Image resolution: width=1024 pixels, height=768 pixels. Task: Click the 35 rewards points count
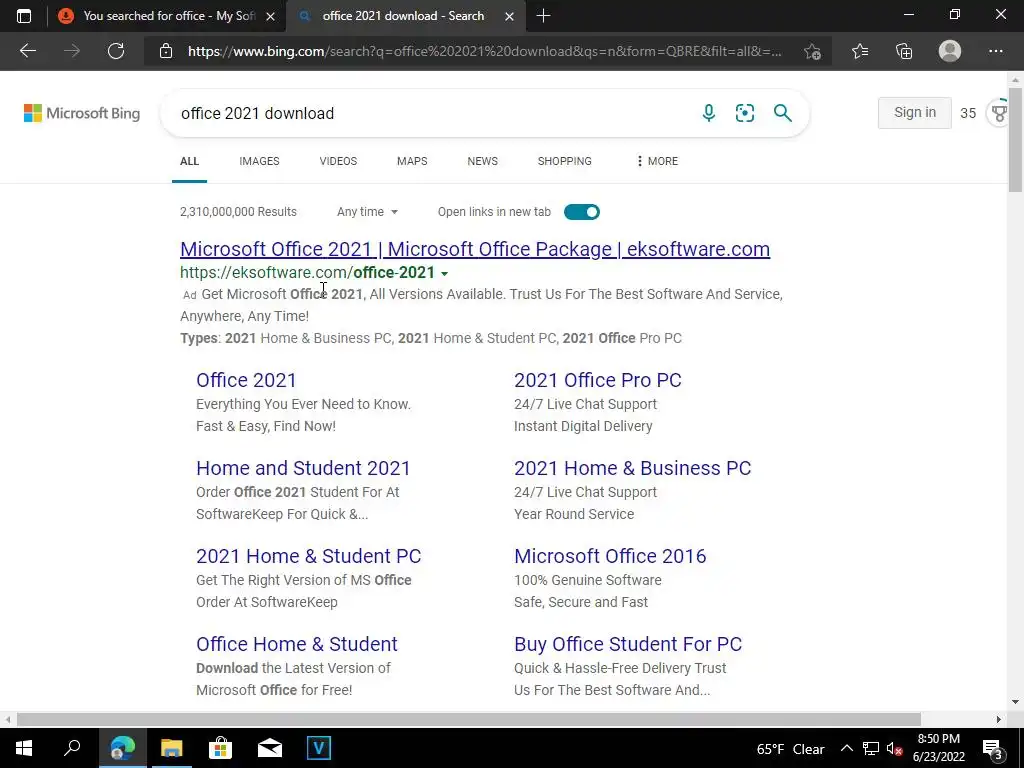tap(968, 114)
